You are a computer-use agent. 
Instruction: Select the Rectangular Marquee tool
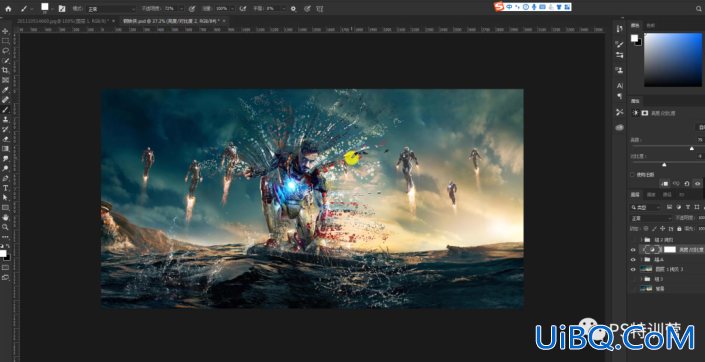[5, 41]
